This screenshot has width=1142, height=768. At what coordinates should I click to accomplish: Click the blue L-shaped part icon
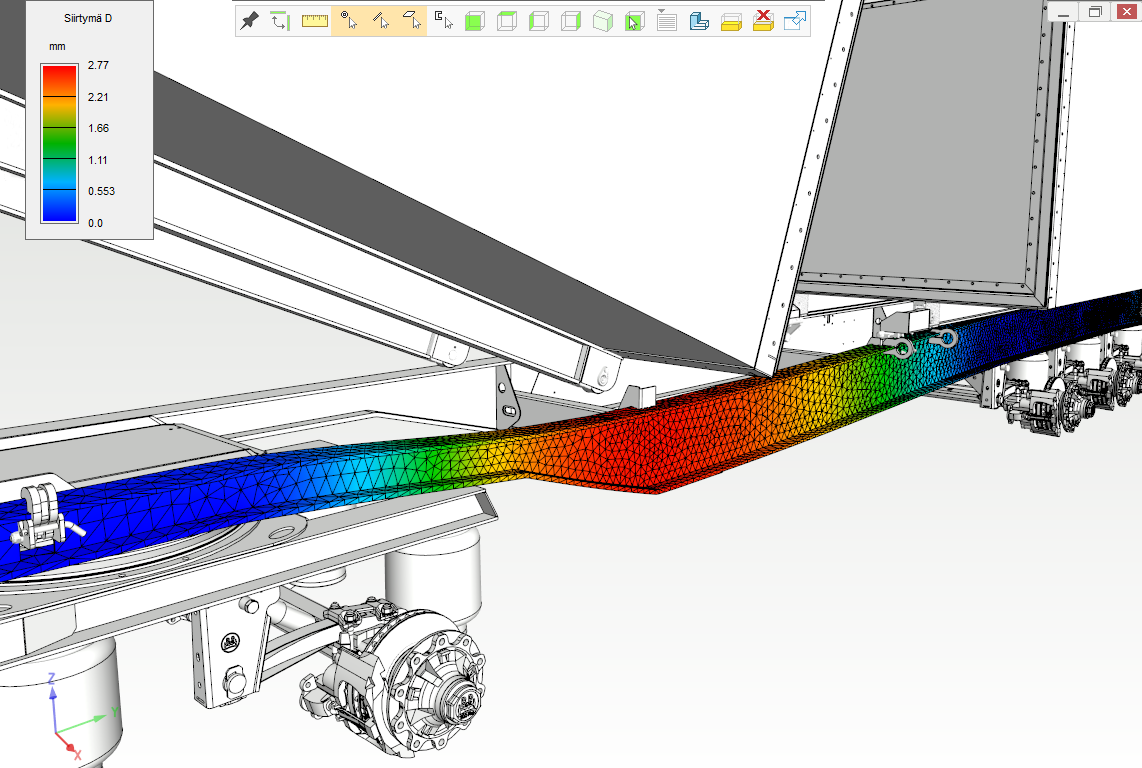click(x=699, y=20)
